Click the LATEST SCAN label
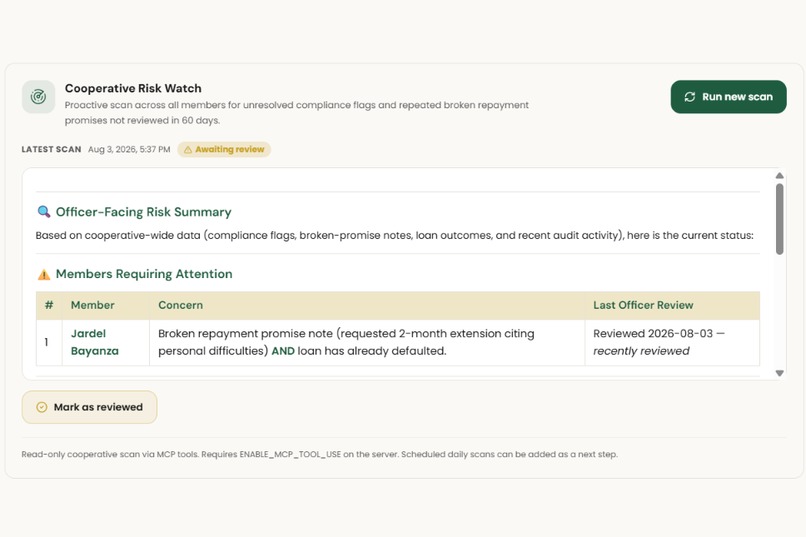The width and height of the screenshot is (806, 537). 51,150
